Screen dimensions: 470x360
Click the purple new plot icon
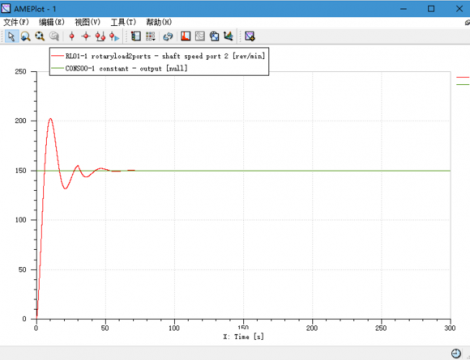(250, 36)
